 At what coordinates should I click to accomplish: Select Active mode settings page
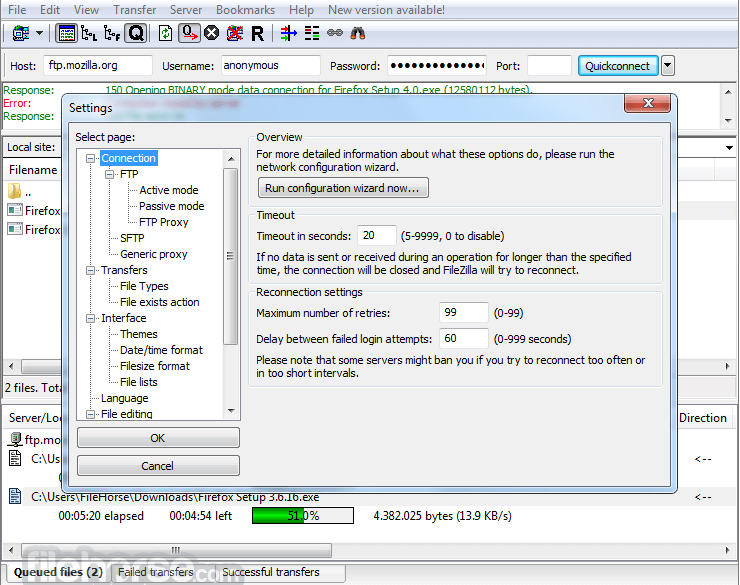(x=168, y=190)
